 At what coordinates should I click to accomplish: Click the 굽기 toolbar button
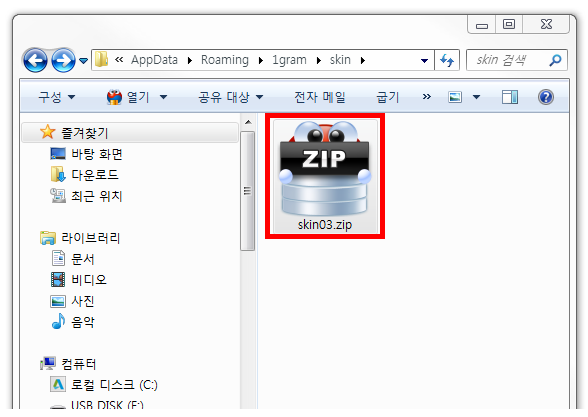click(387, 97)
